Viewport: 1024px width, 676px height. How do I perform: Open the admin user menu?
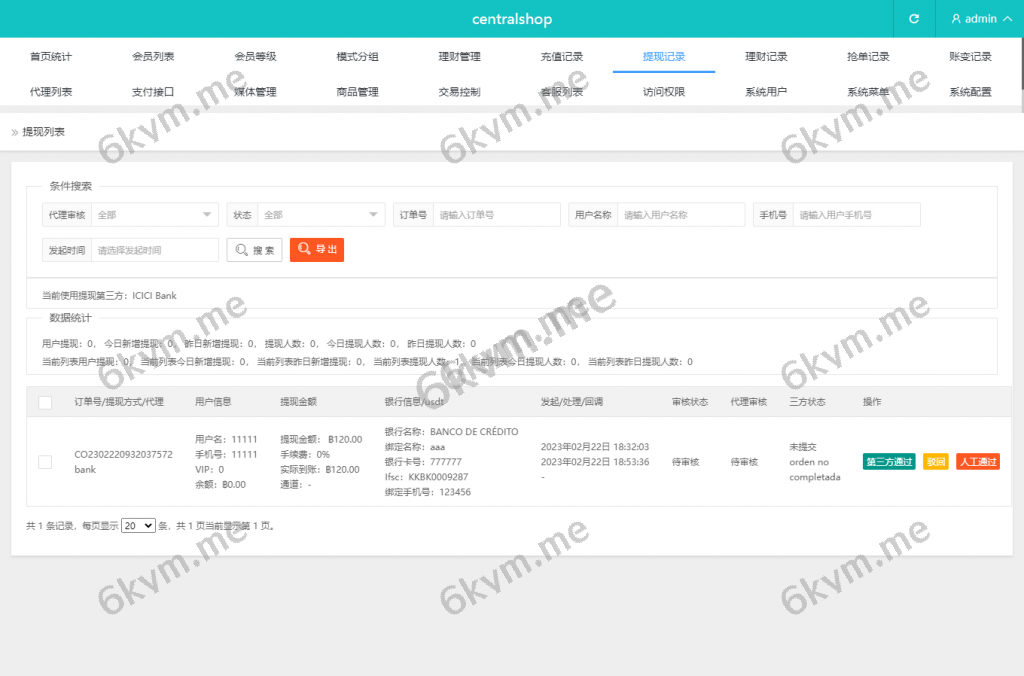coord(979,19)
